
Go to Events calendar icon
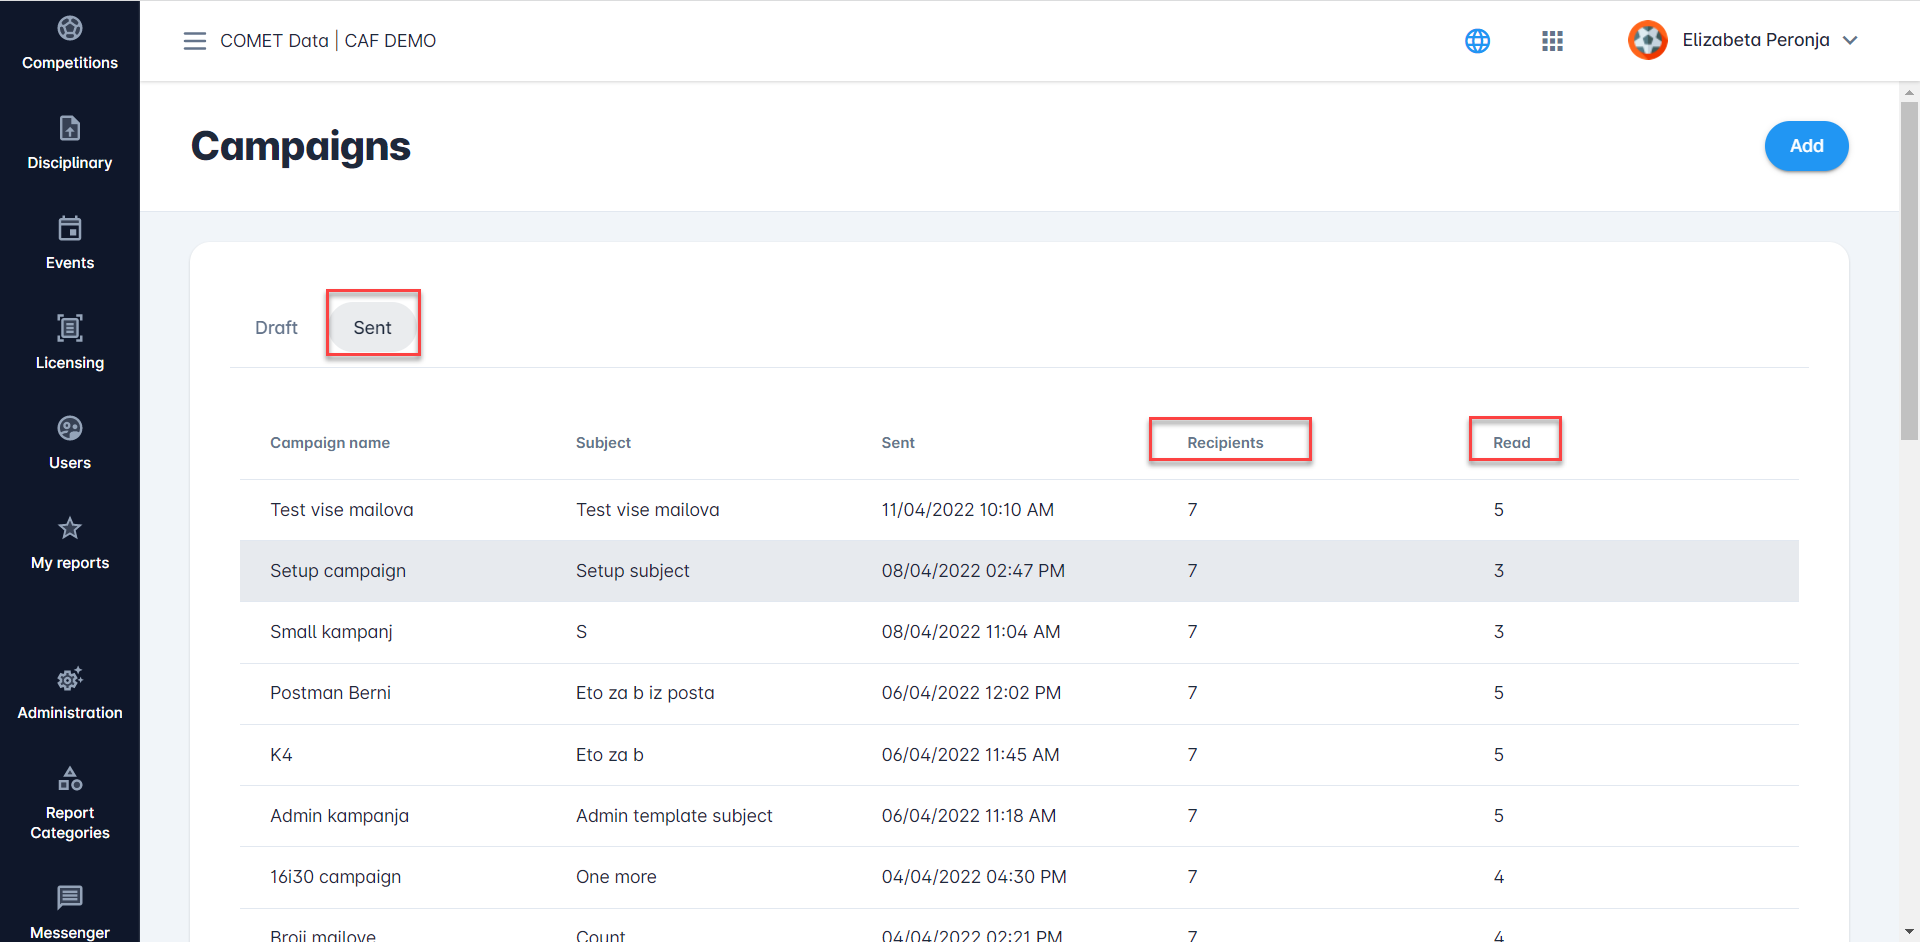coord(70,229)
